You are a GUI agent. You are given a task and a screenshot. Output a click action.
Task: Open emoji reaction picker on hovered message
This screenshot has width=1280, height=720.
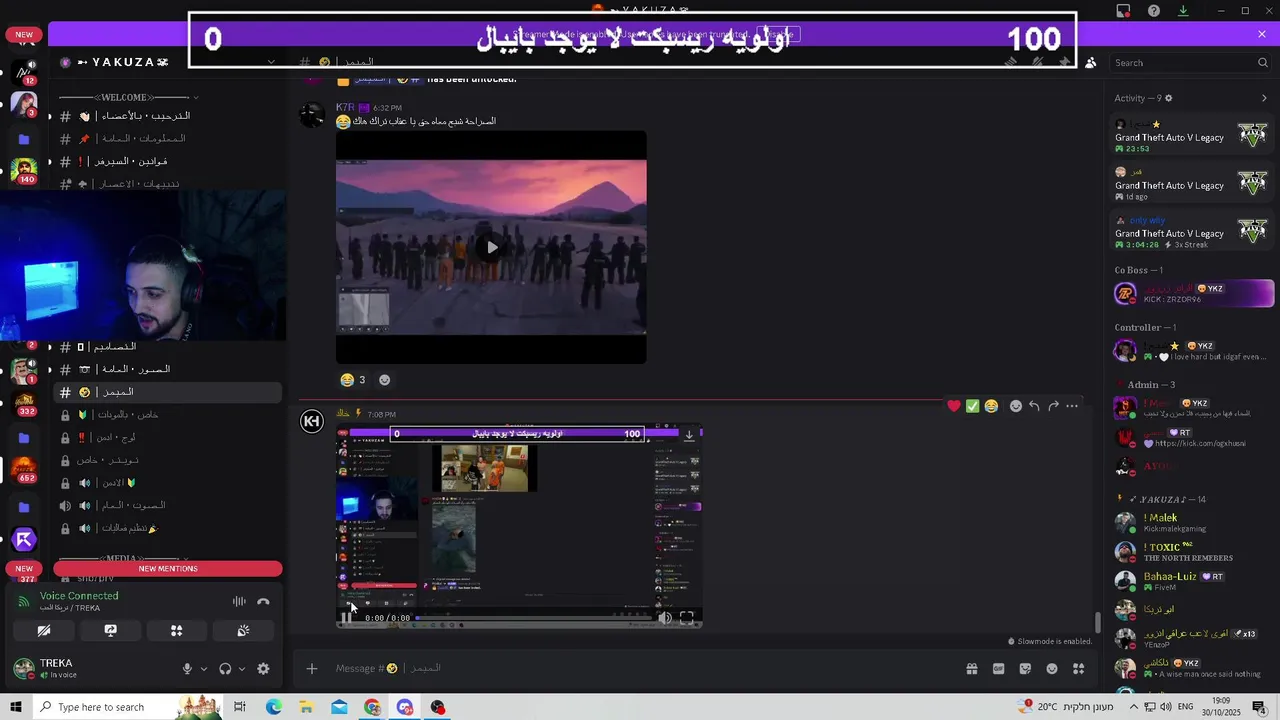tap(1015, 406)
